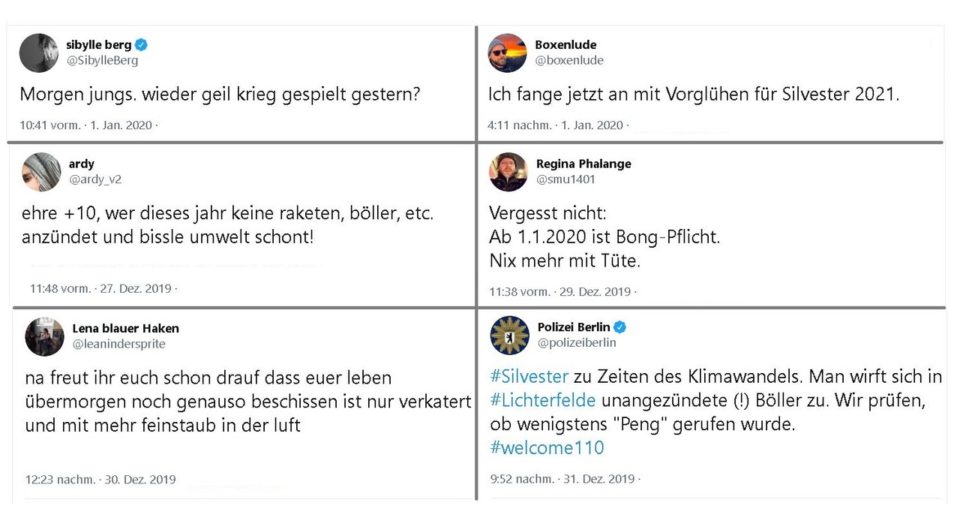Click Lena blauer Haken's avatar
The image size is (960, 530).
(x=44, y=337)
